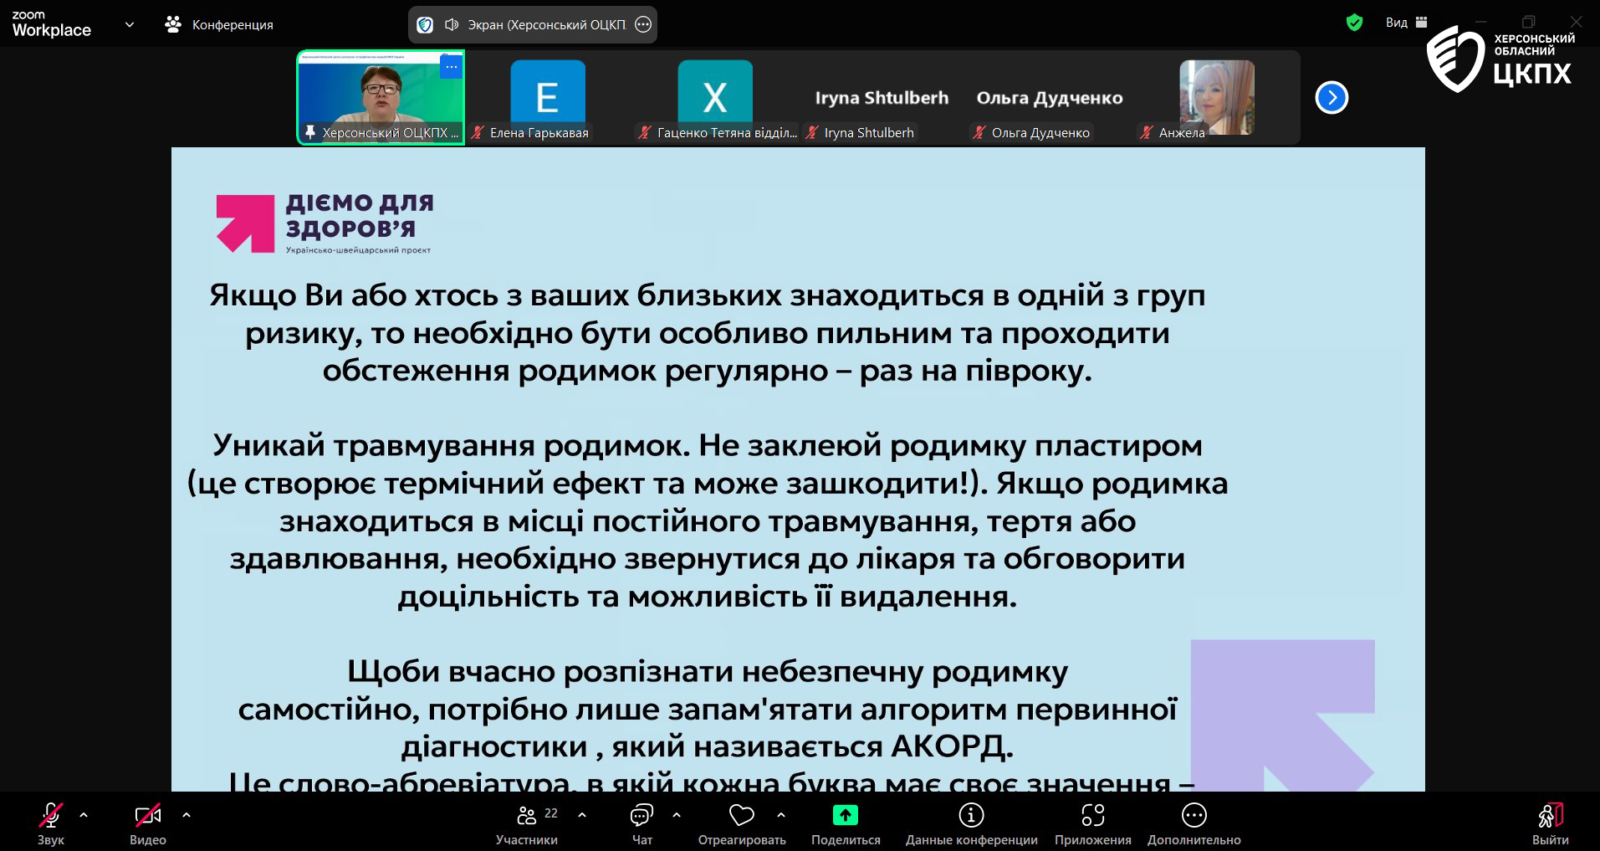Open screen share options ellipsis in top bar
Screen dimensions: 1600x851
[643, 25]
